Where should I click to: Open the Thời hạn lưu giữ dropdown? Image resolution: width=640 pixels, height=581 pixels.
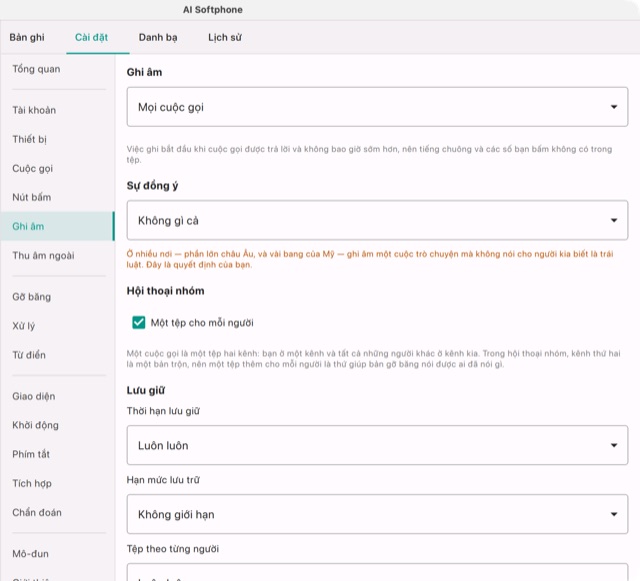[x=377, y=445]
